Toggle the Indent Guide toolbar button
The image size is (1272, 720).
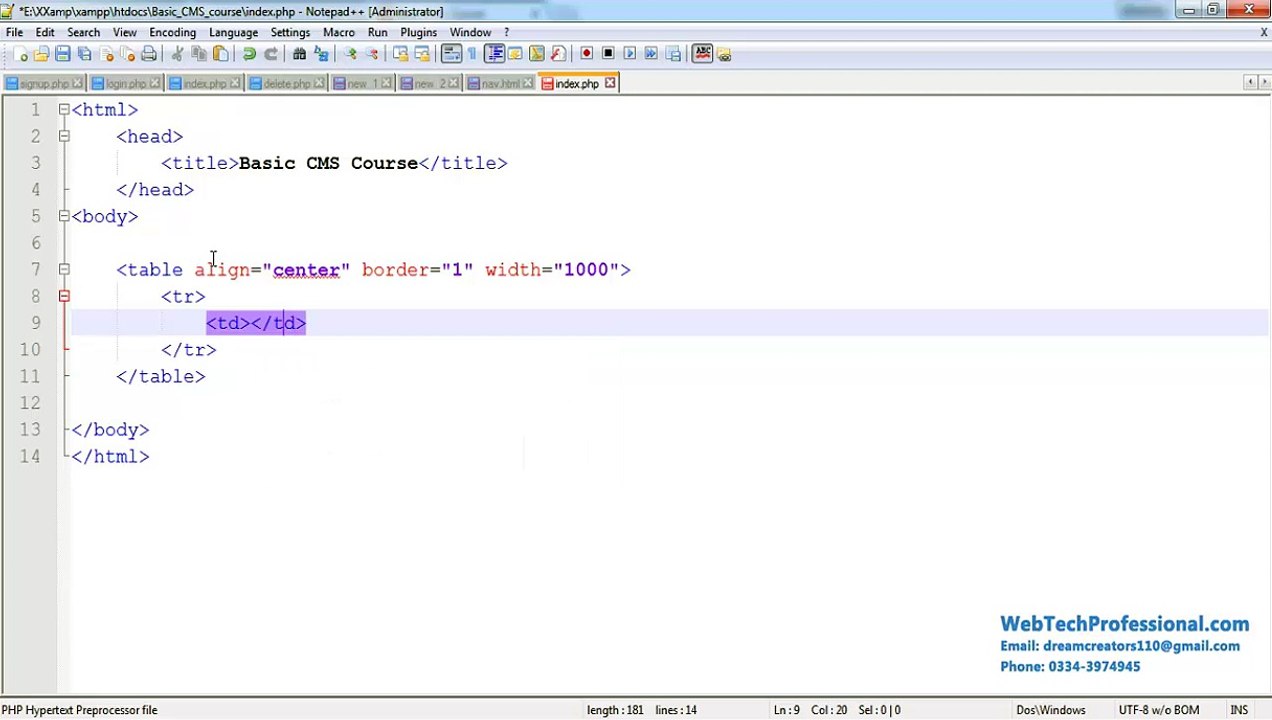(494, 54)
